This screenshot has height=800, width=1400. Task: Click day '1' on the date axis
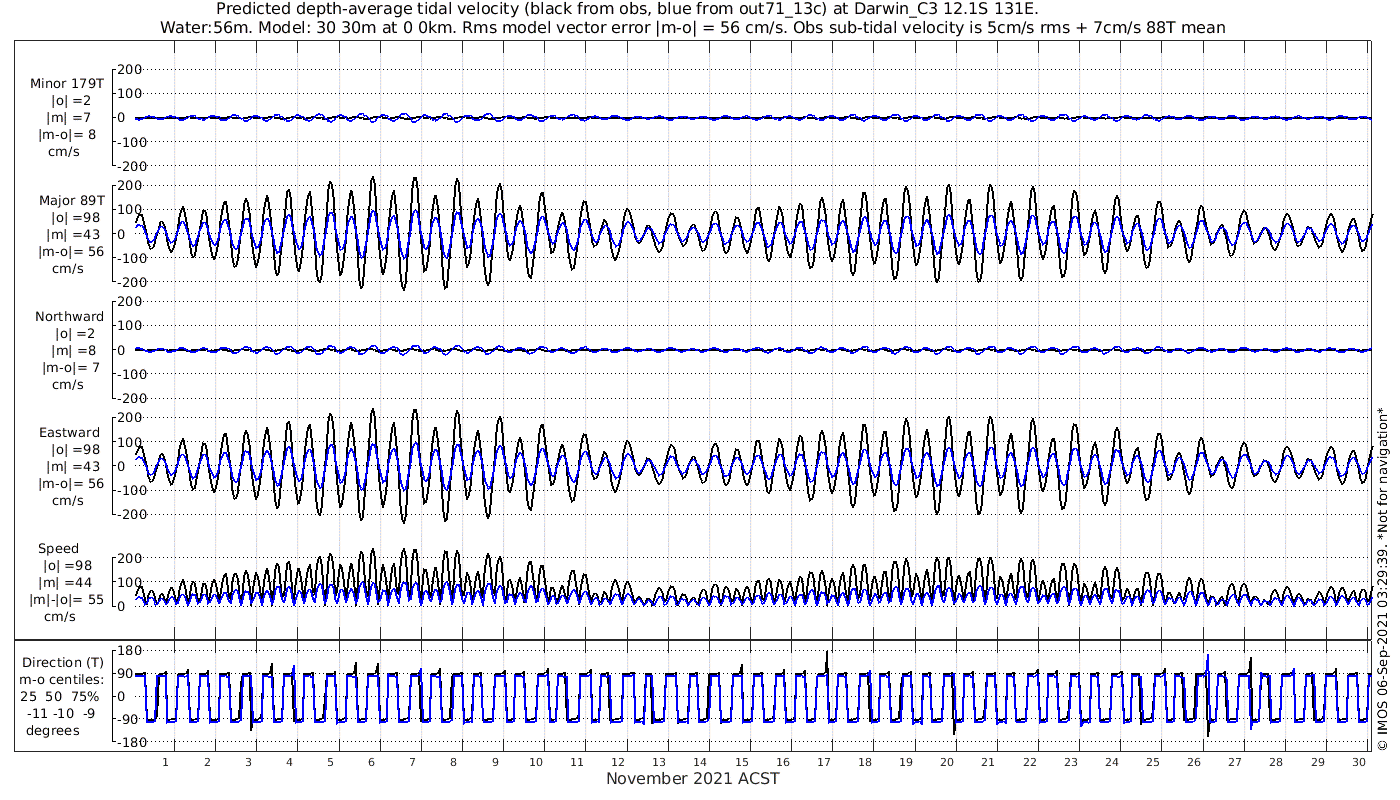166,762
